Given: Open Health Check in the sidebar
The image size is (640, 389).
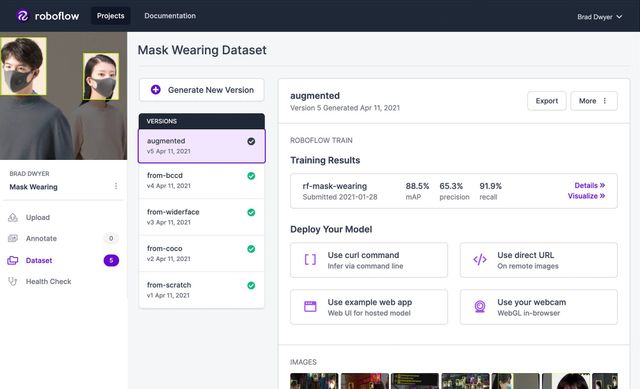Looking at the screenshot, I should [48, 281].
